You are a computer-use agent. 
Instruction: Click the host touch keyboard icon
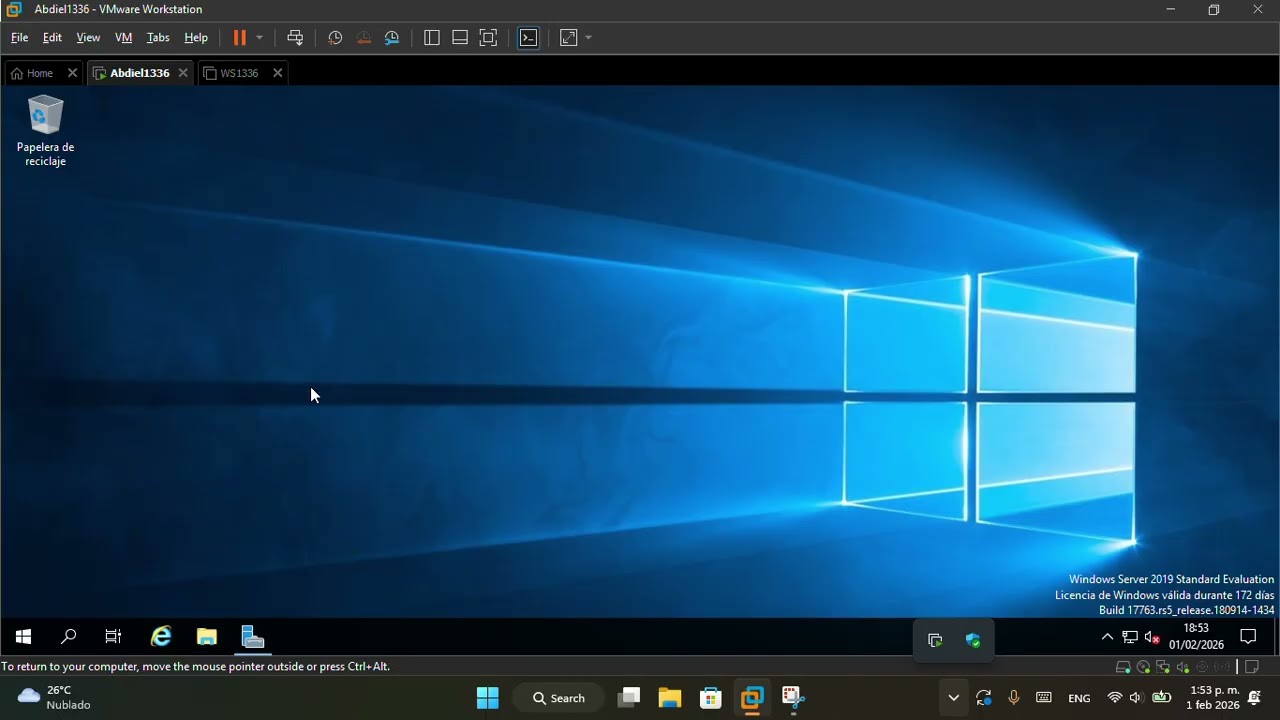point(1044,698)
